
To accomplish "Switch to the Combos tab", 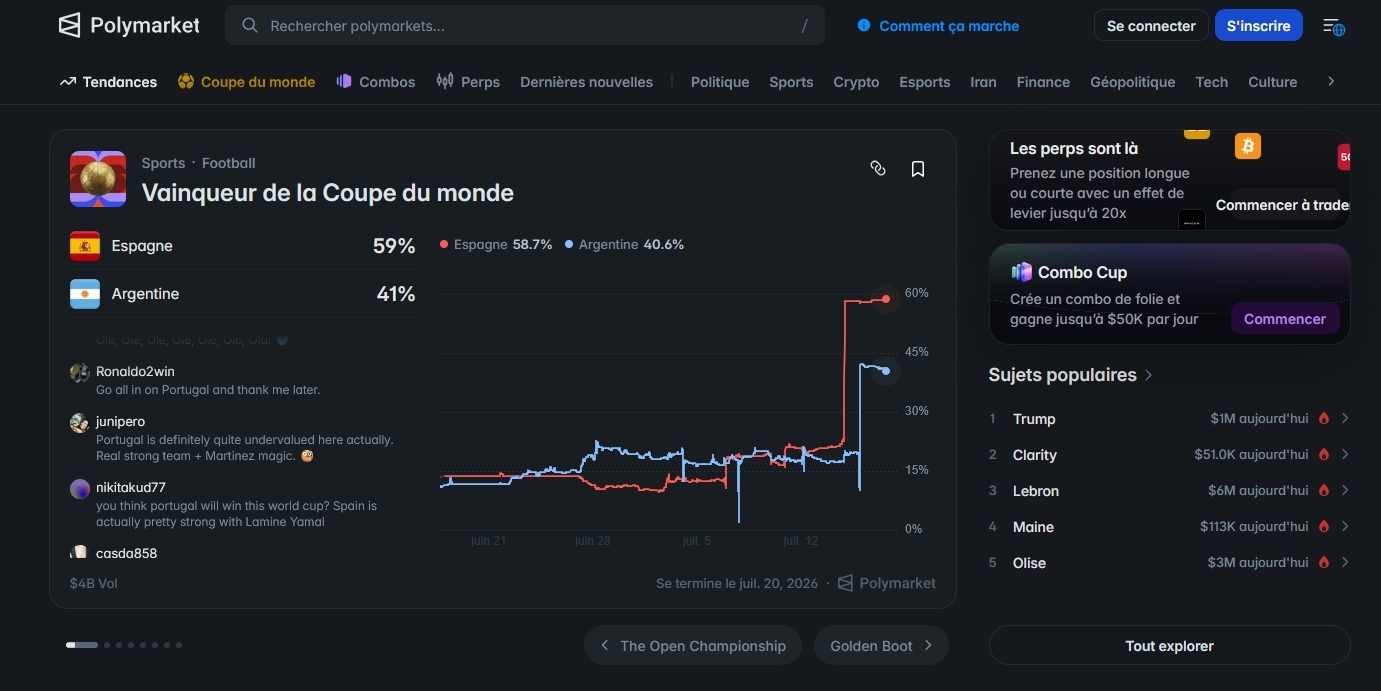I will pos(376,82).
